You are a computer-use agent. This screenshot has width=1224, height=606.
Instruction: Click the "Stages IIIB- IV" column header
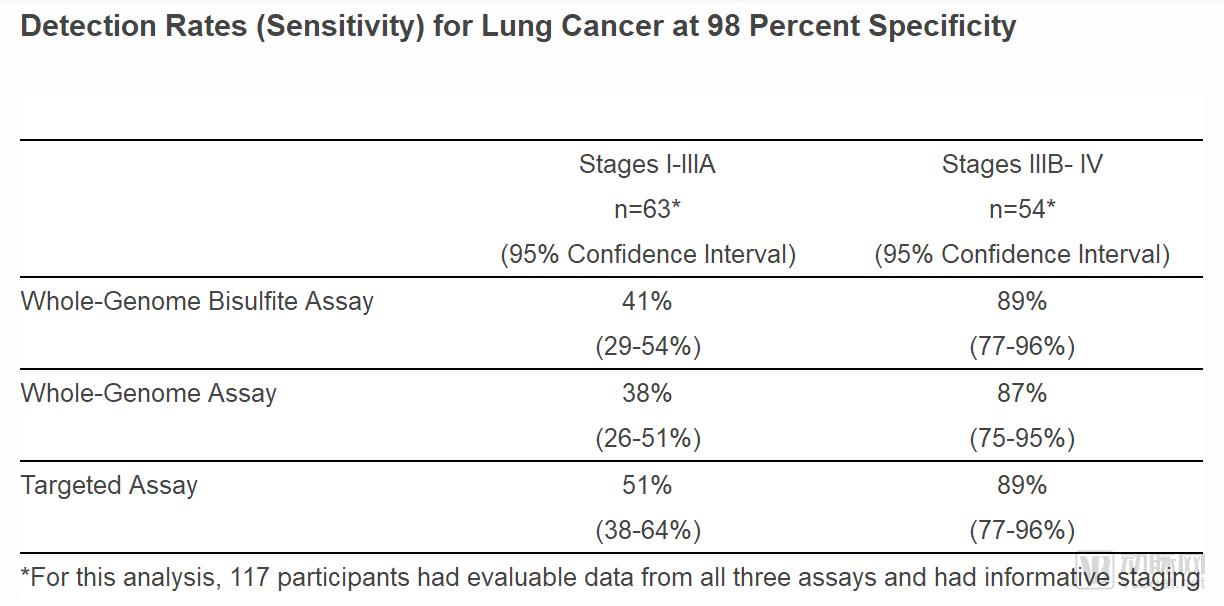1021,164
